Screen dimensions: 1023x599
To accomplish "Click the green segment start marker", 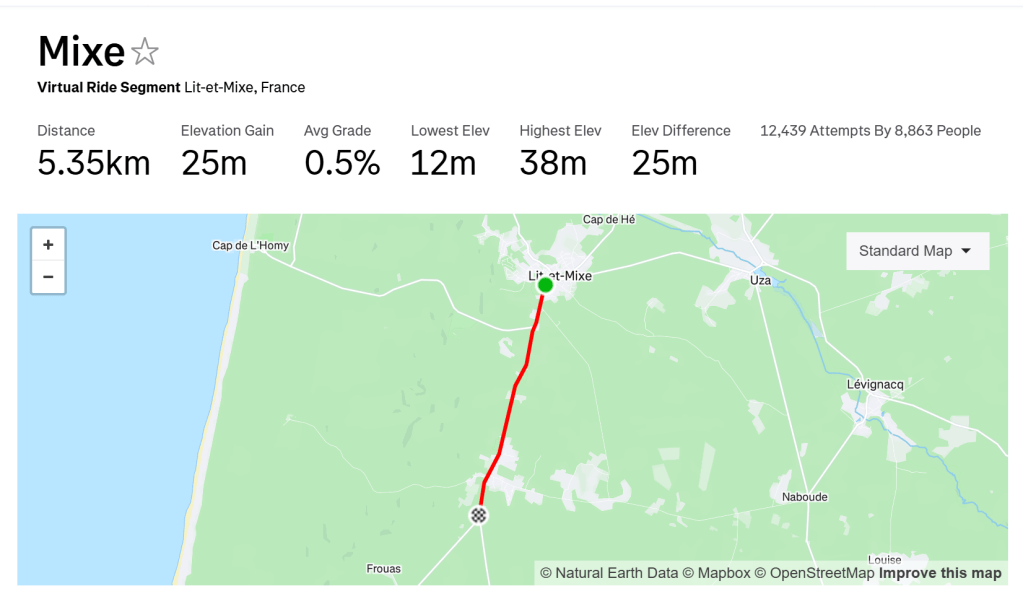I will coord(545,285).
